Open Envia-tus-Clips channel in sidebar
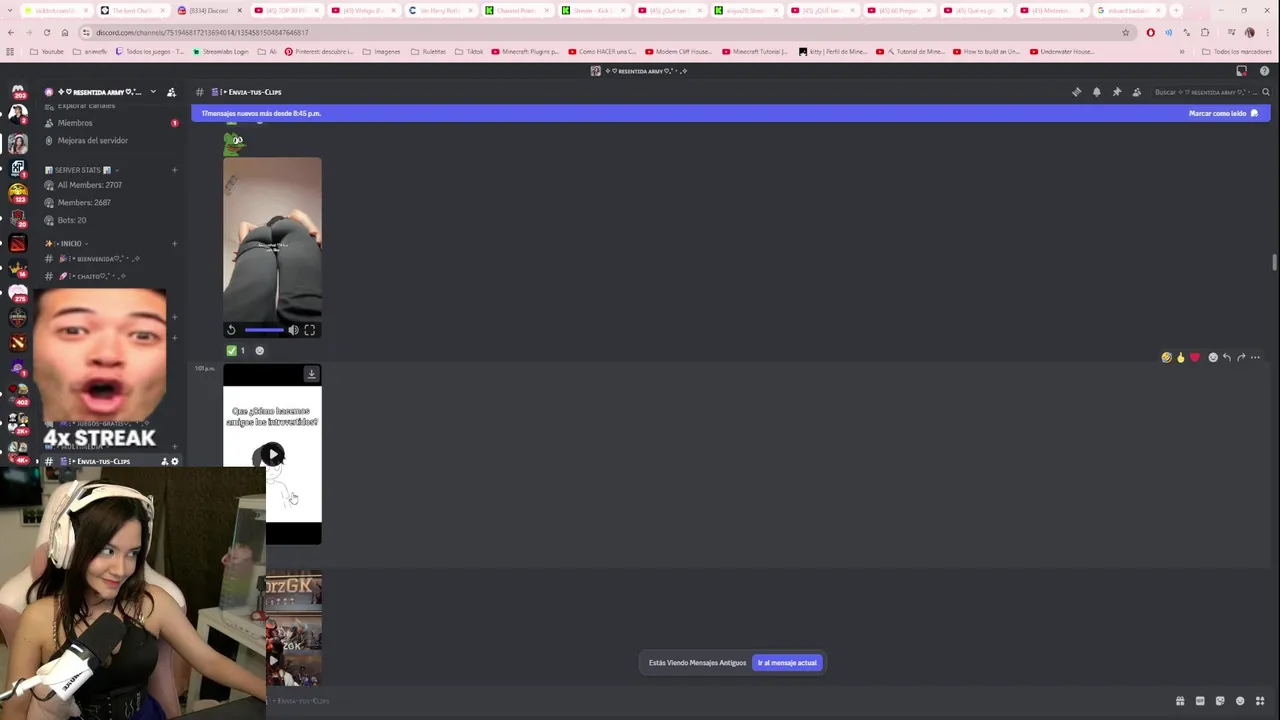The image size is (1280, 720). (100, 462)
